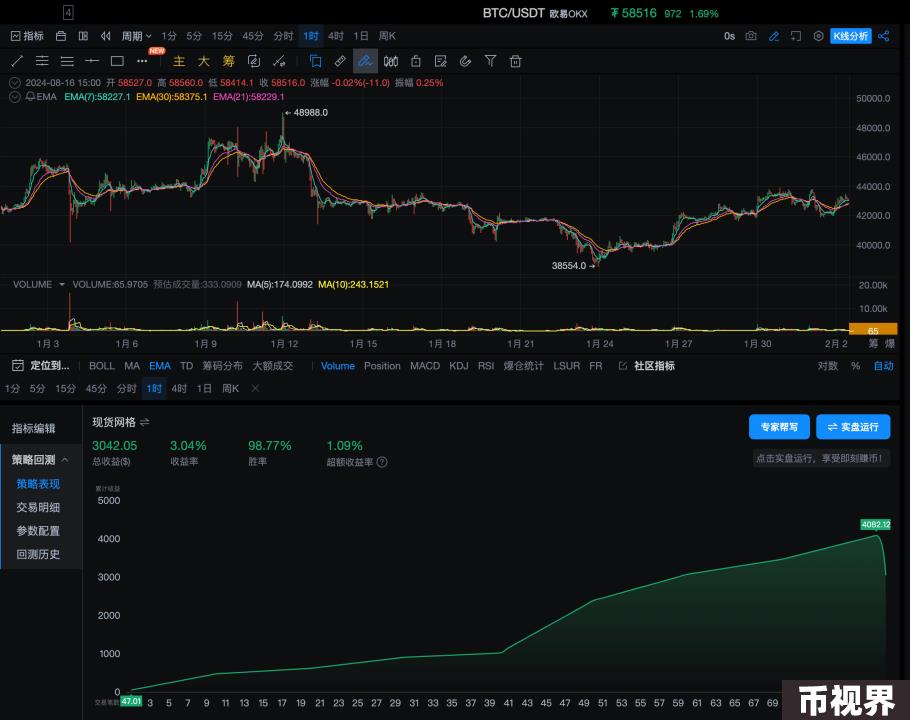Click the 筹 chip distribution toolbar icon
Image resolution: width=910 pixels, height=720 pixels.
(229, 61)
